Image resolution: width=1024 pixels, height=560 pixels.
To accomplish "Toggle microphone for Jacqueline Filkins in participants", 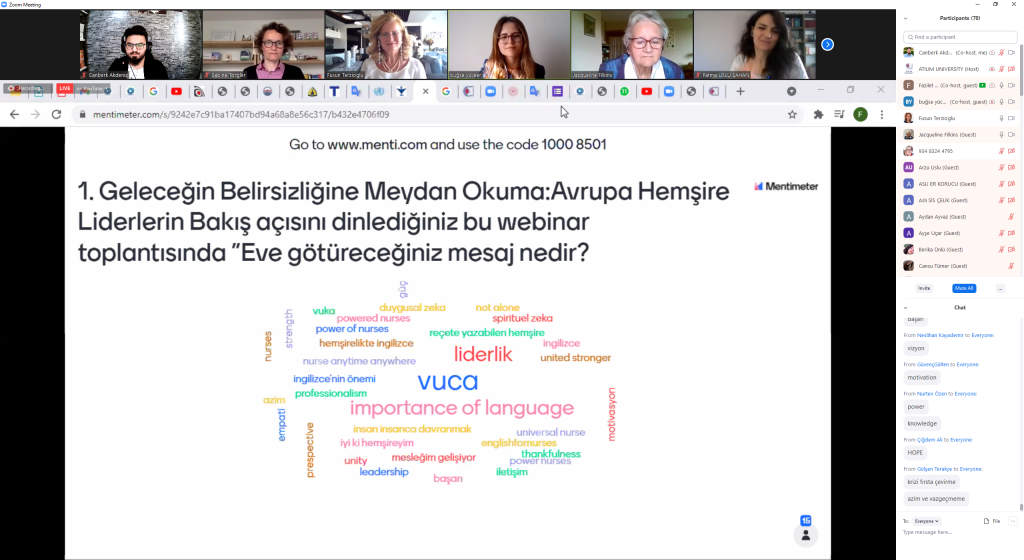I will pyautogui.click(x=1001, y=134).
